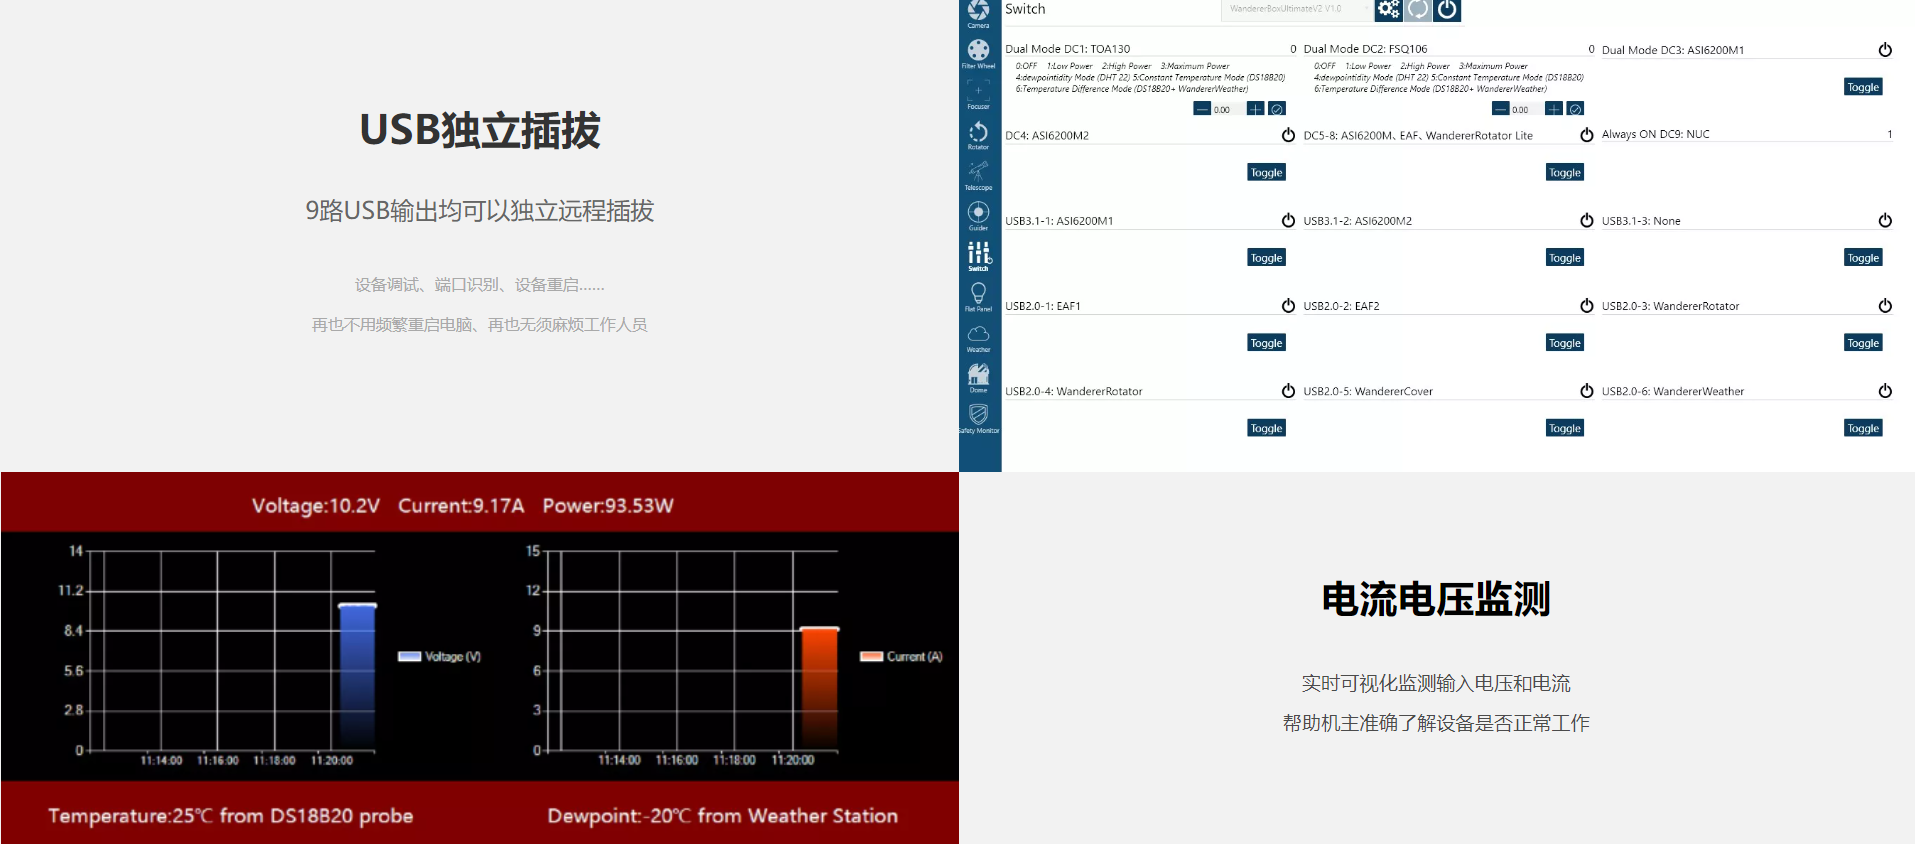Image resolution: width=1915 pixels, height=844 pixels.
Task: Click power status icon for USB3.1-3 None
Action: point(1885,220)
